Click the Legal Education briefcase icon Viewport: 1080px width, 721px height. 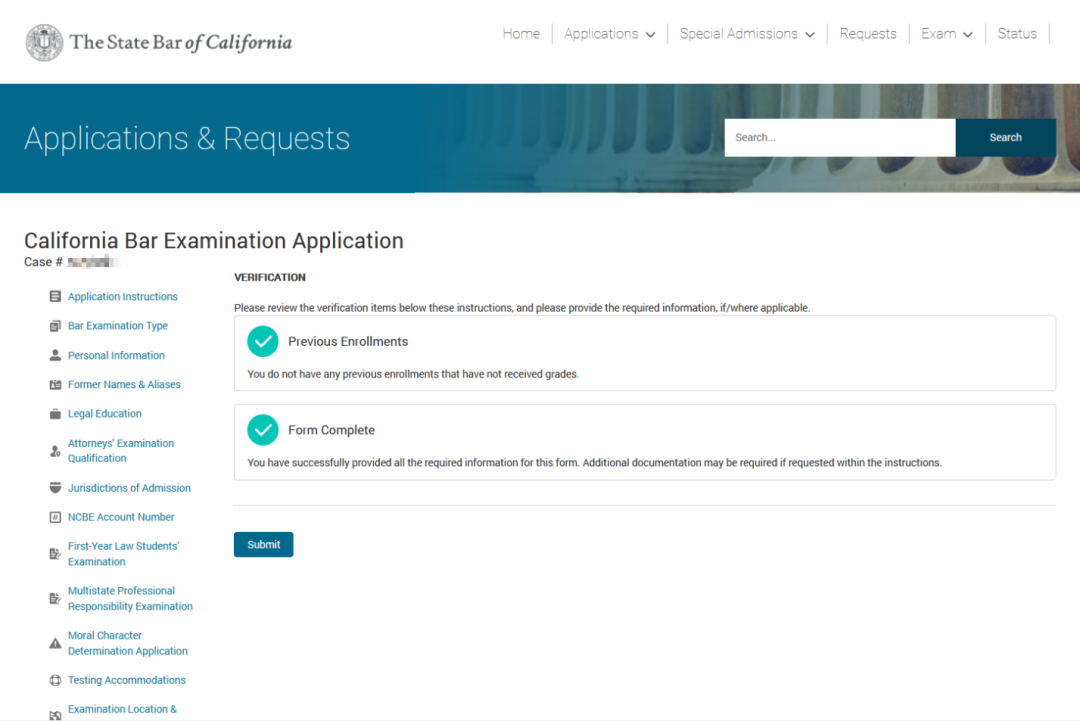pyautogui.click(x=55, y=414)
